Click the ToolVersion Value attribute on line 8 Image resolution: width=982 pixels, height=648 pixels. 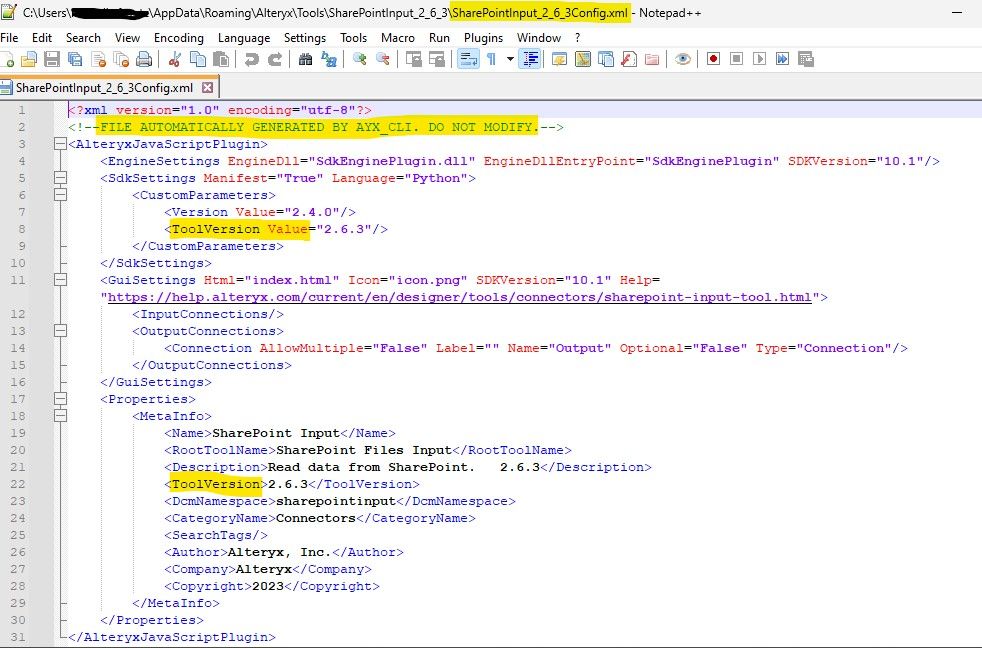tap(240, 229)
